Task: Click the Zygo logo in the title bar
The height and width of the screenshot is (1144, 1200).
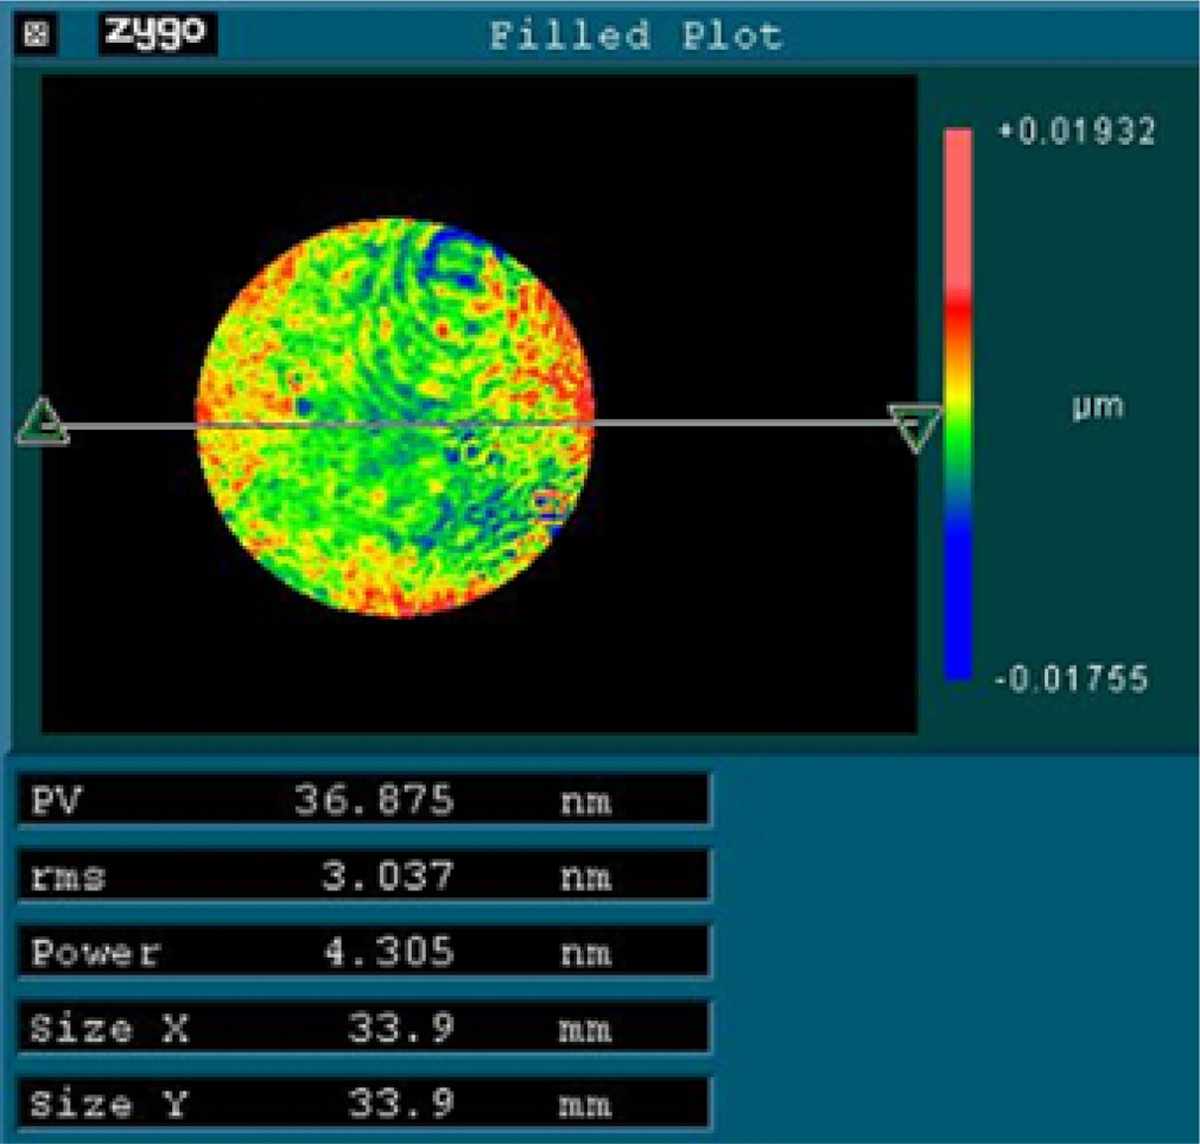Action: point(157,34)
